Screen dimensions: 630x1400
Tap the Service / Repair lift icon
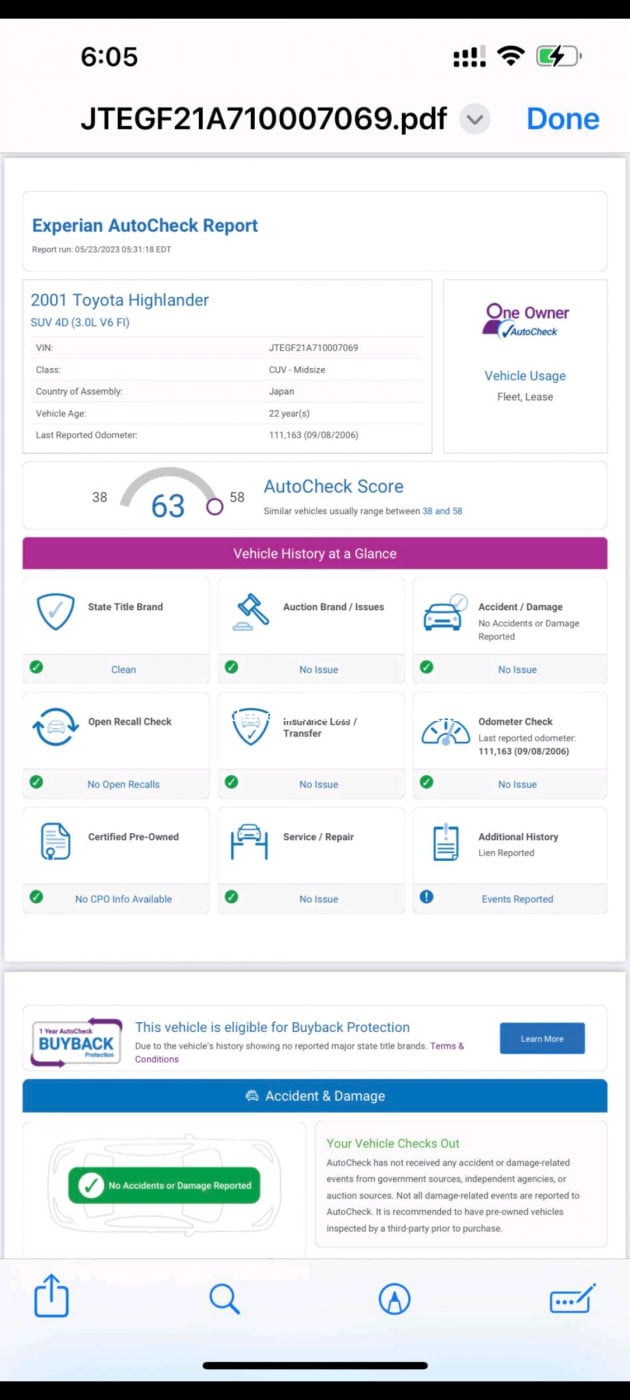[251, 842]
